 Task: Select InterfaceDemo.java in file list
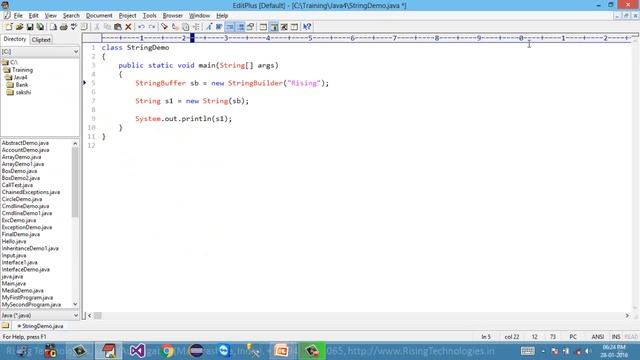point(26,269)
